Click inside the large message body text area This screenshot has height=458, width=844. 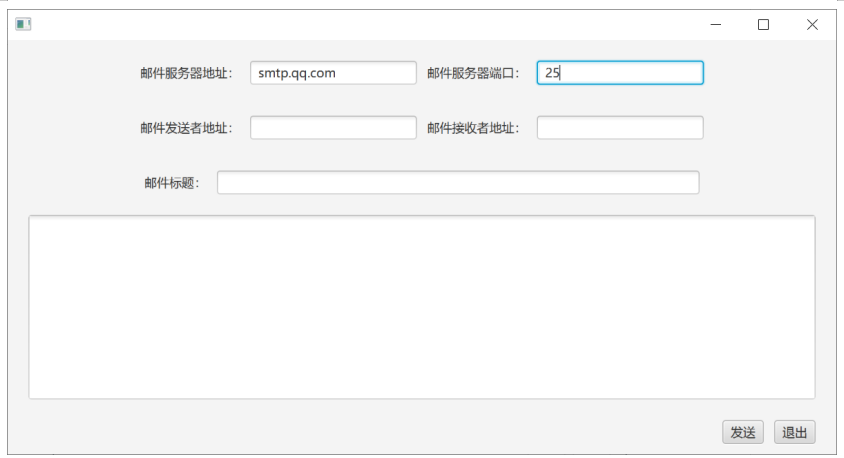pos(421,307)
